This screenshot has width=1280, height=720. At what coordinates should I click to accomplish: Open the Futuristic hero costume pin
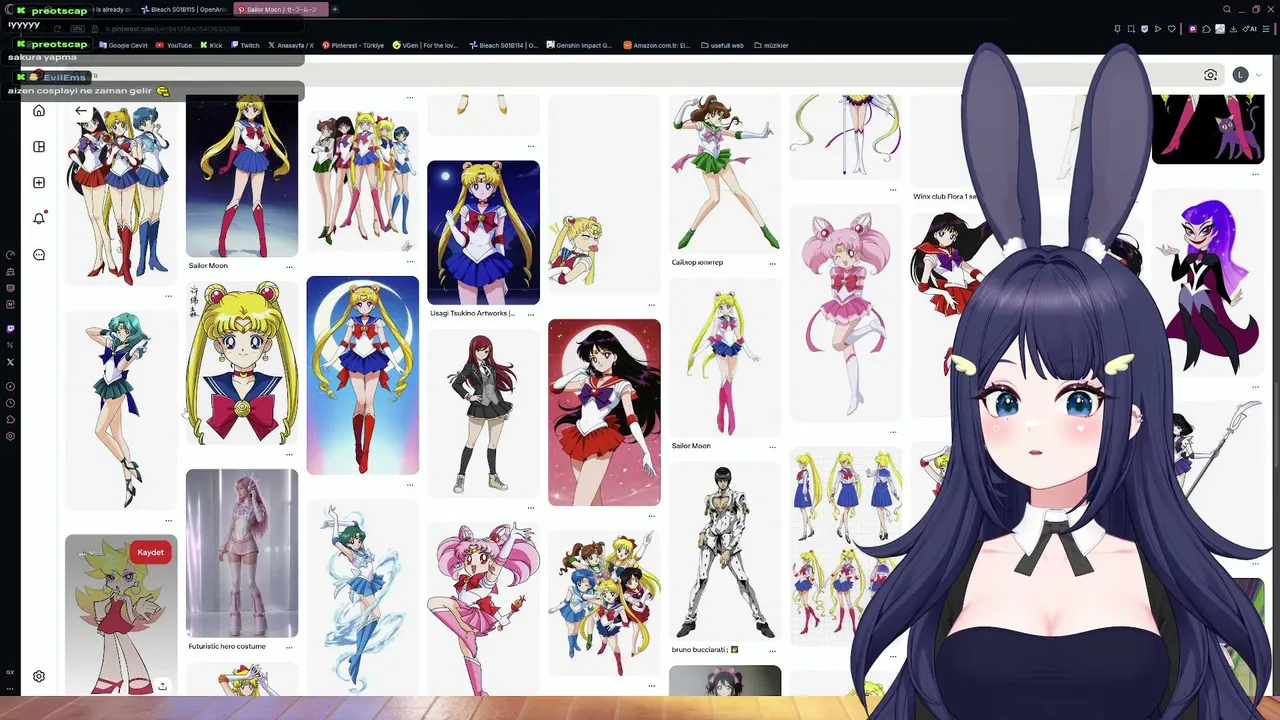pos(242,553)
